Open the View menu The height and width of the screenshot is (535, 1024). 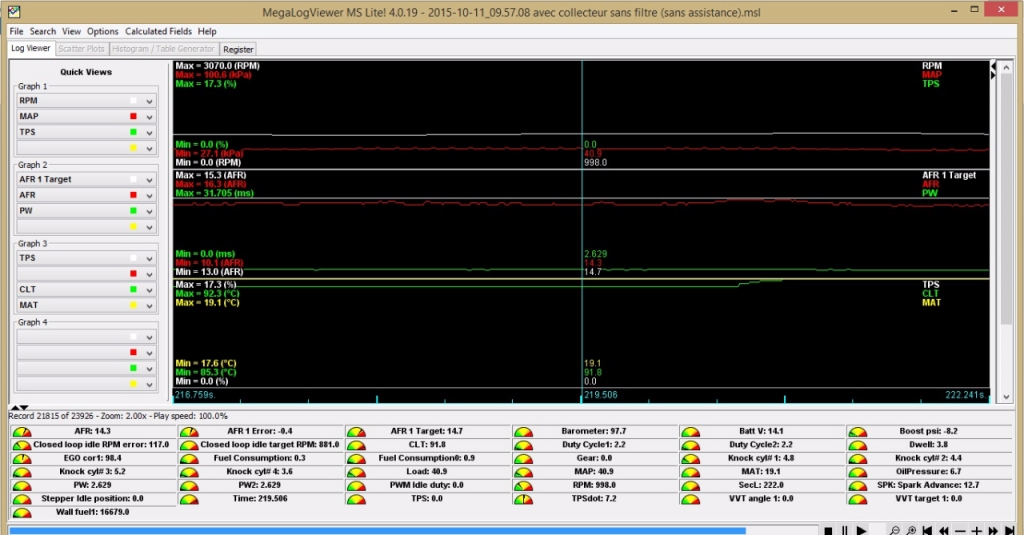pyautogui.click(x=71, y=31)
